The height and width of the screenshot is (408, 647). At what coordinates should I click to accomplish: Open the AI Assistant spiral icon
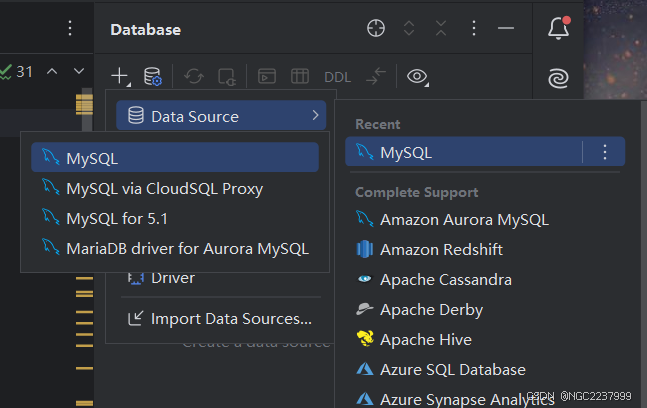(558, 78)
